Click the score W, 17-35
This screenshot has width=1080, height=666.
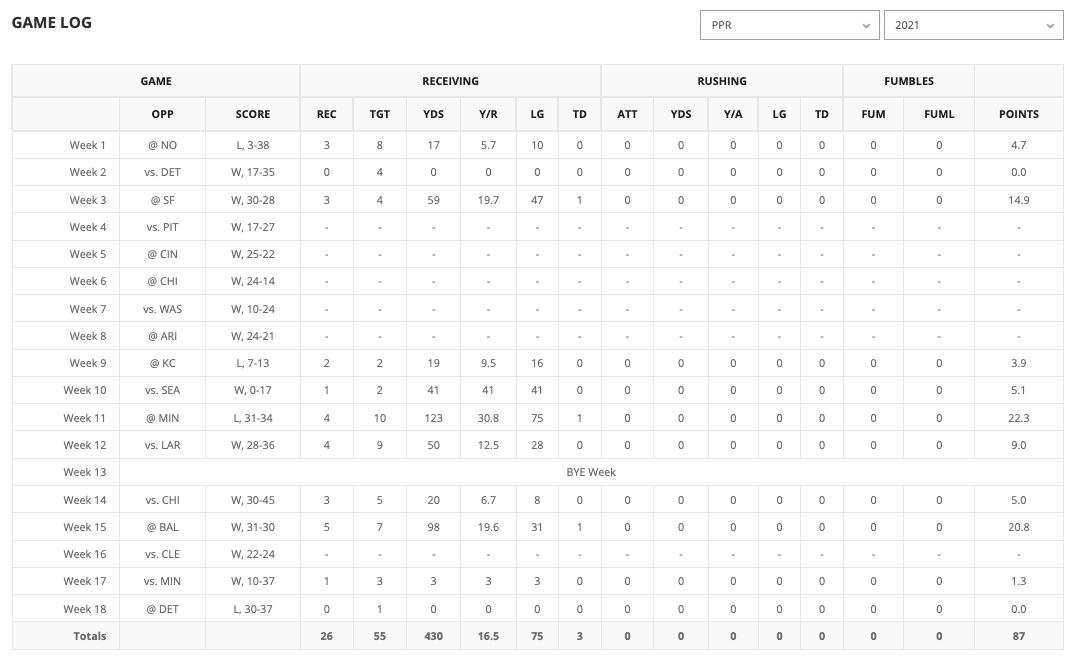pyautogui.click(x=253, y=172)
